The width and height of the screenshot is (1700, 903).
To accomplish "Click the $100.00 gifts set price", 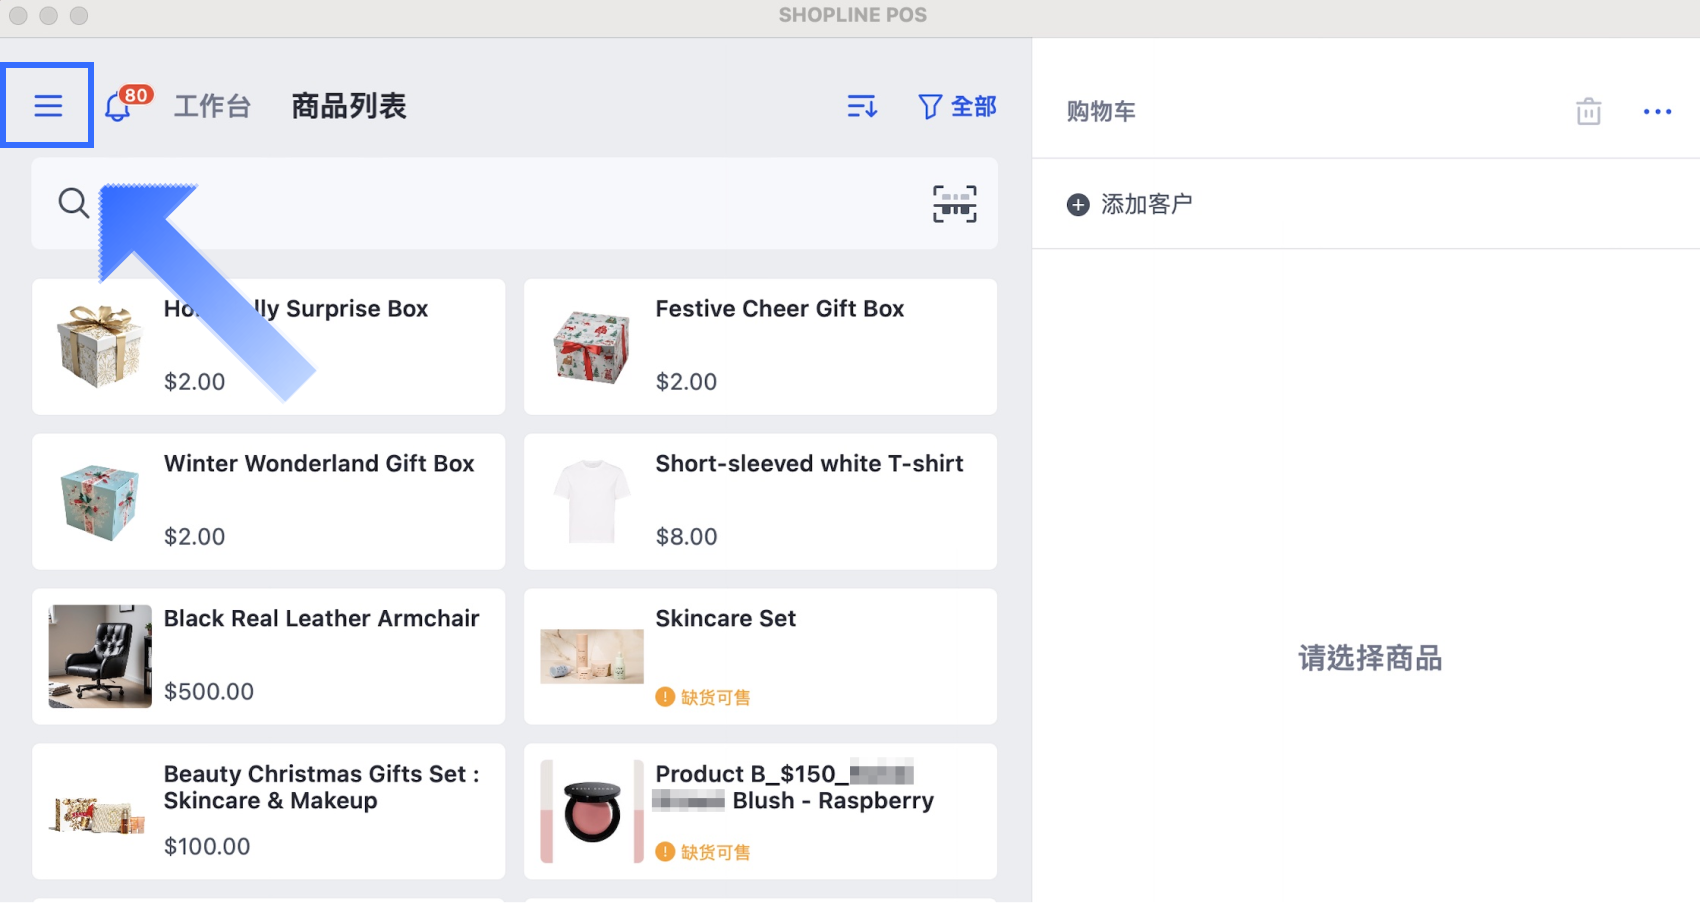I will (207, 846).
